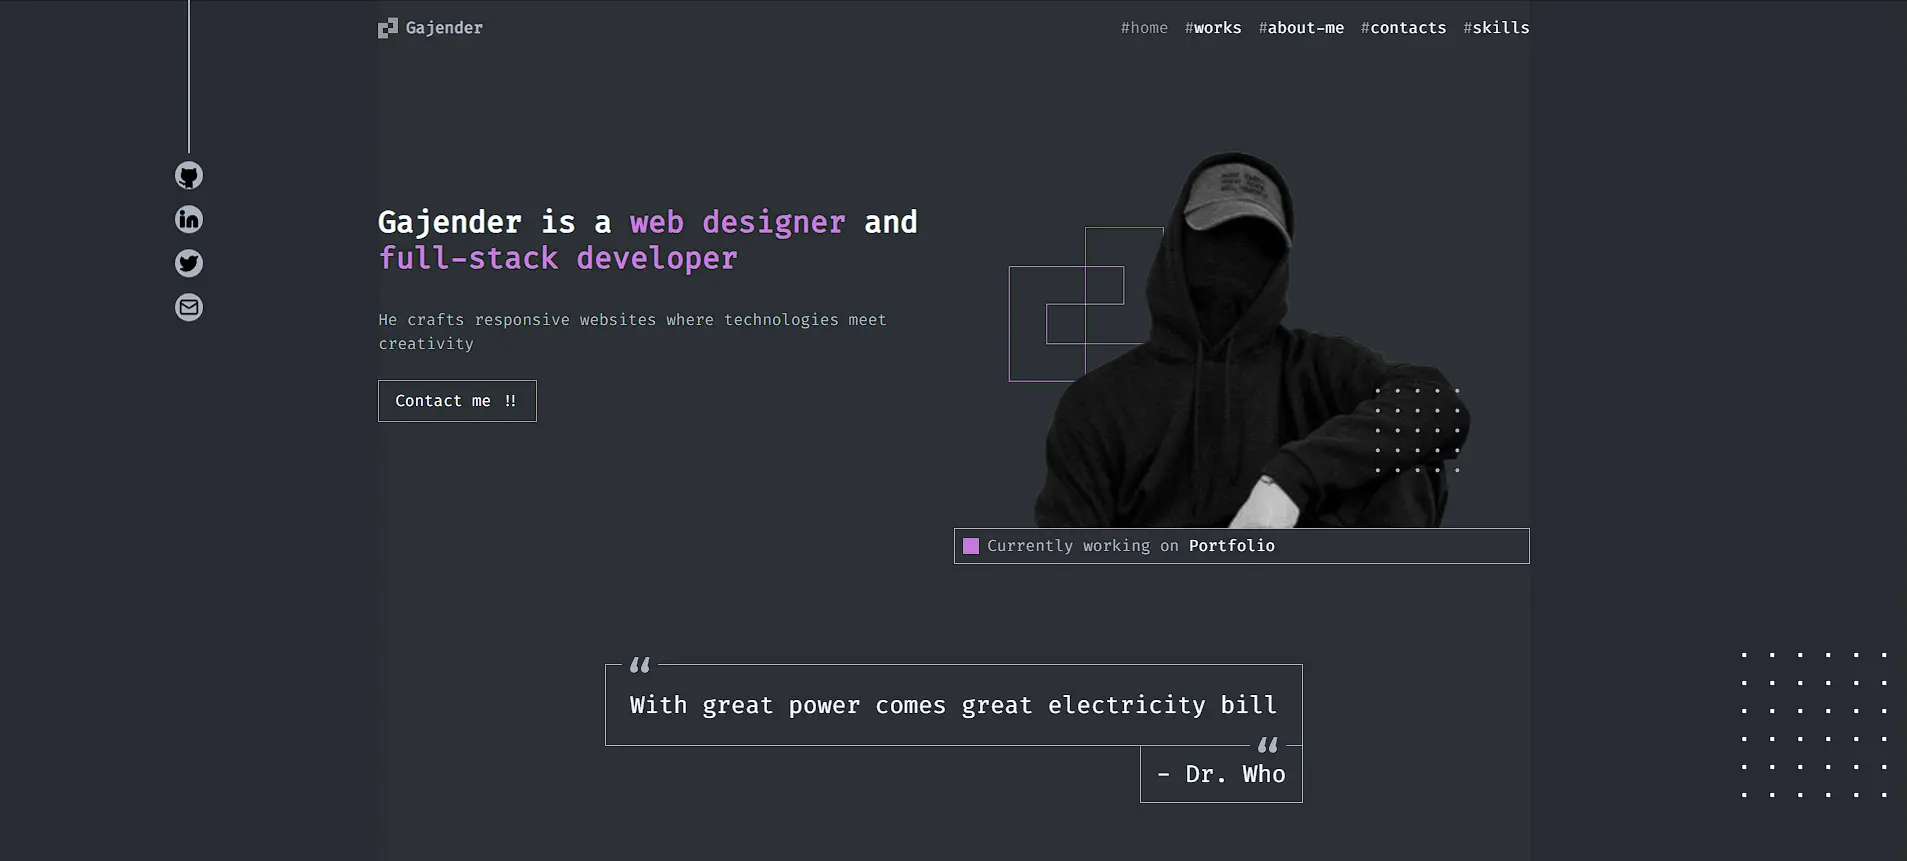
Task: Open the #works nav link
Action: point(1213,28)
